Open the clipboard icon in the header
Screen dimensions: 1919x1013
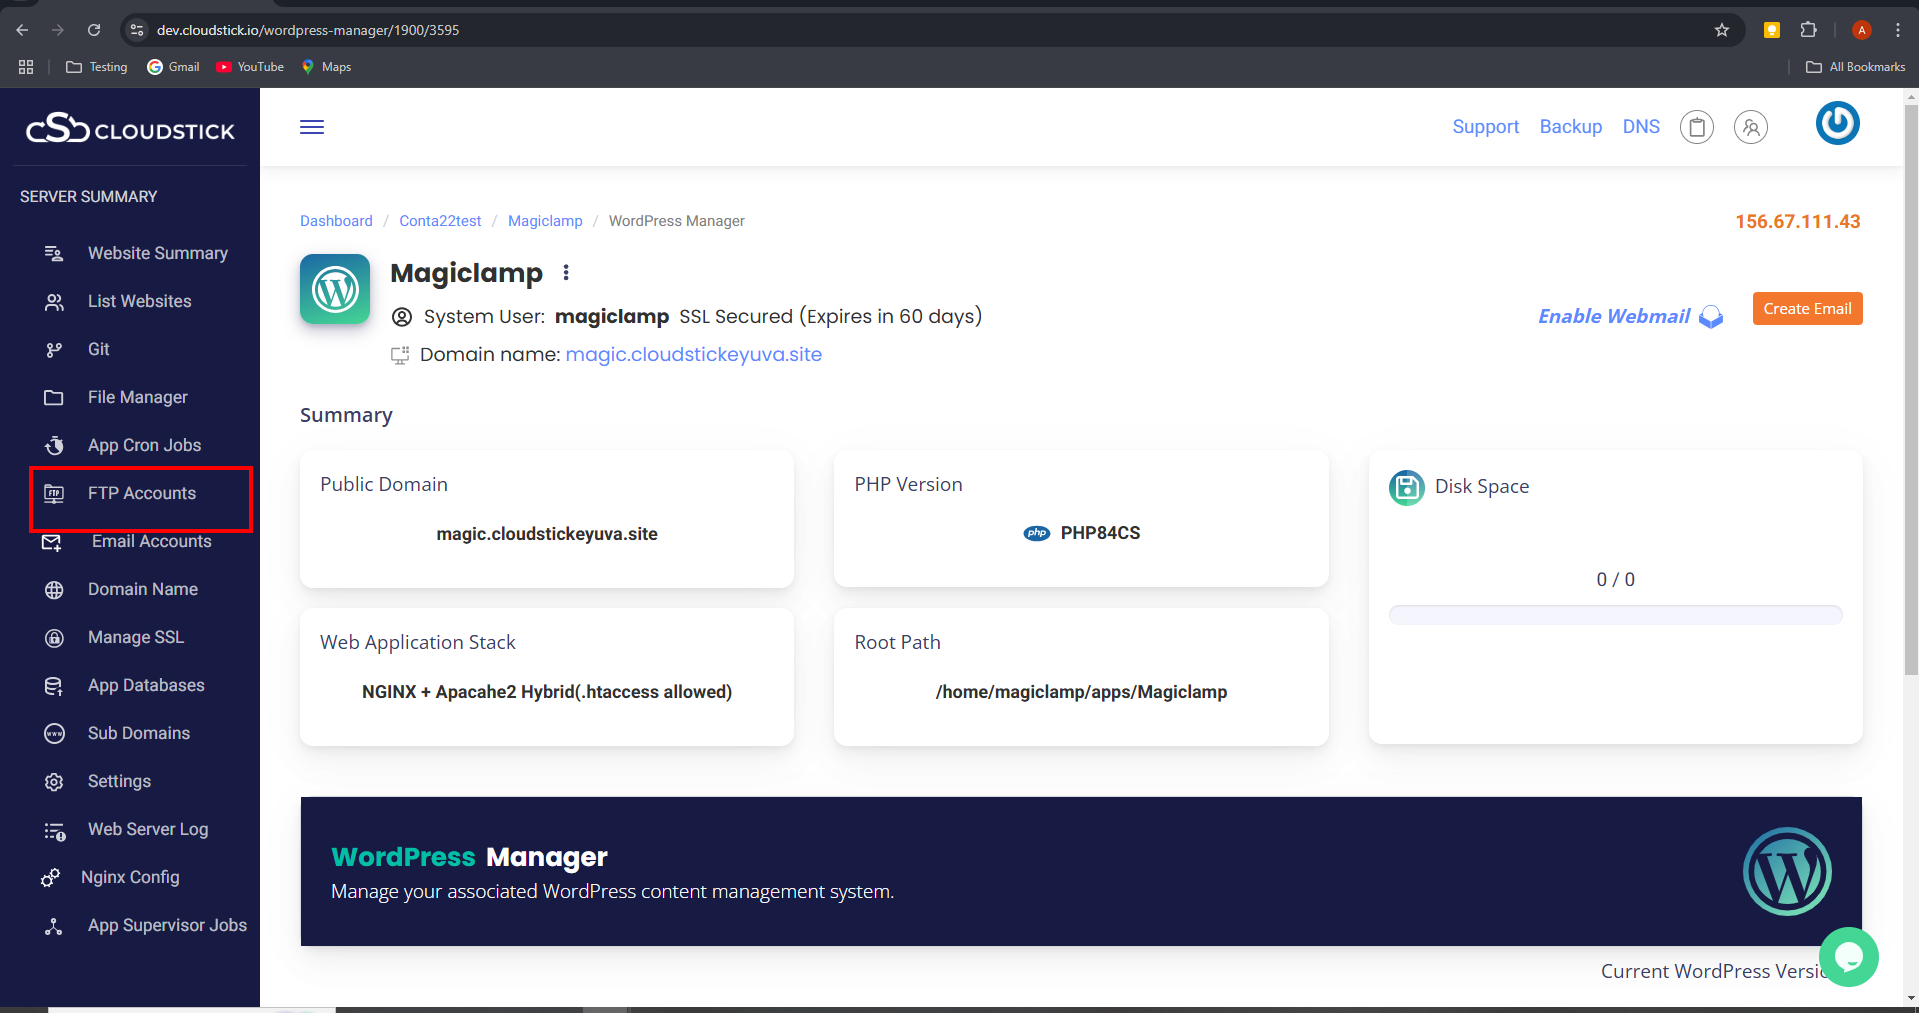click(1696, 127)
